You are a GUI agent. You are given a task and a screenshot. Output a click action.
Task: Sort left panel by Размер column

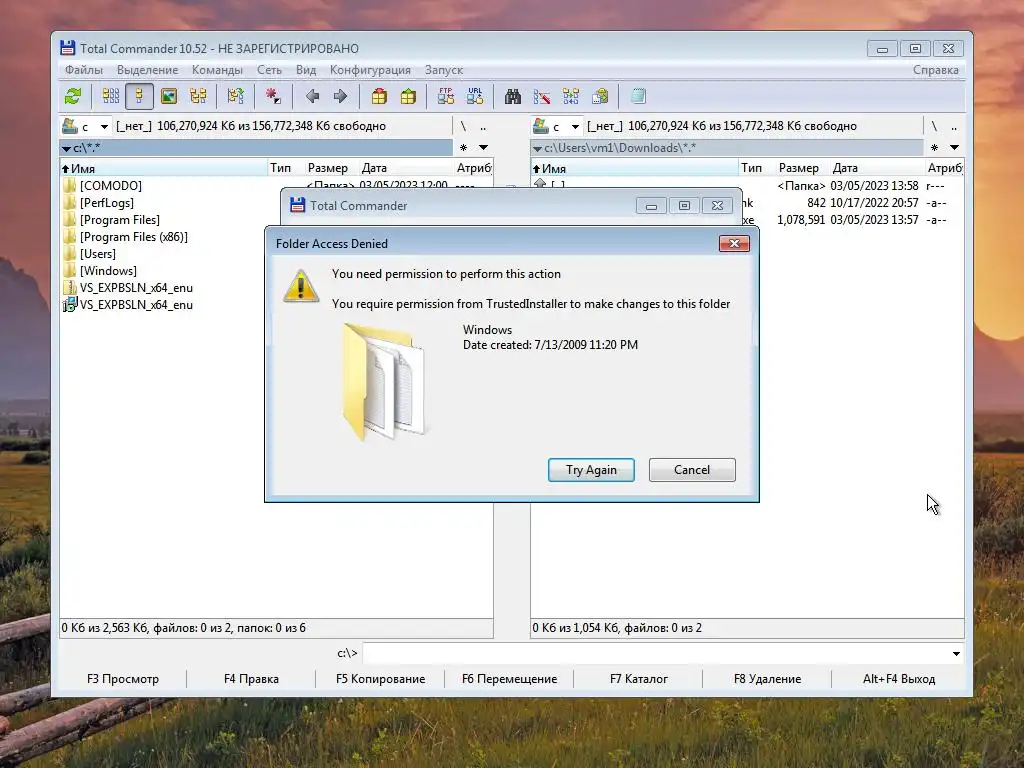(327, 168)
